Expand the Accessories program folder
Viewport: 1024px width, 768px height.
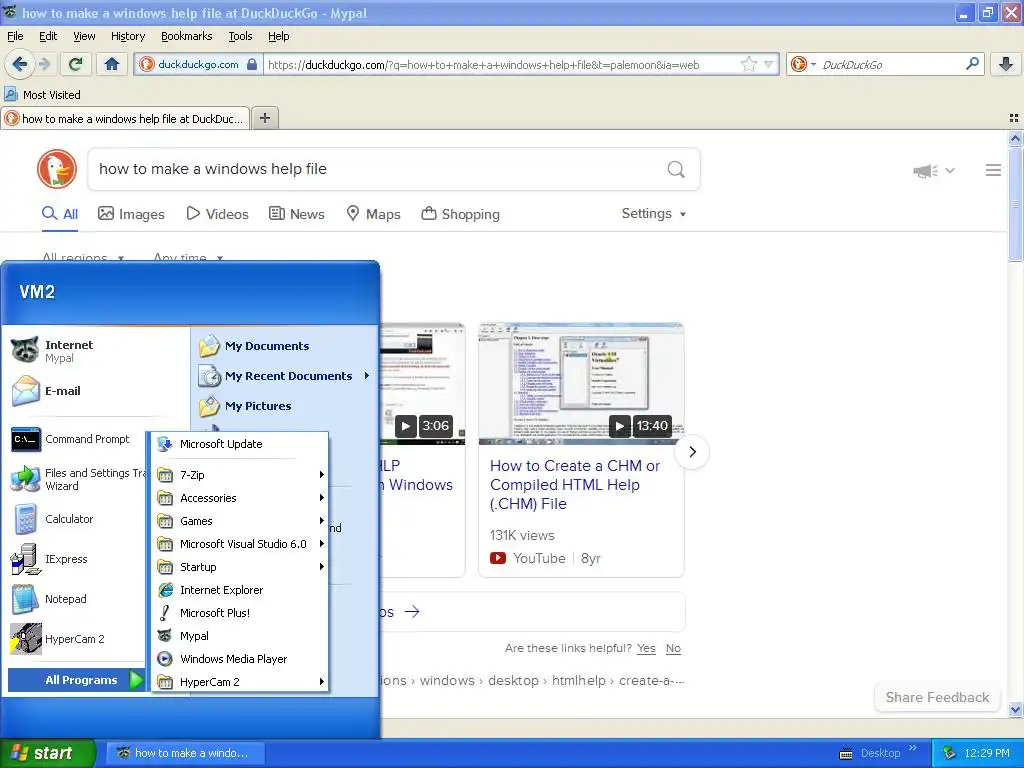(240, 498)
